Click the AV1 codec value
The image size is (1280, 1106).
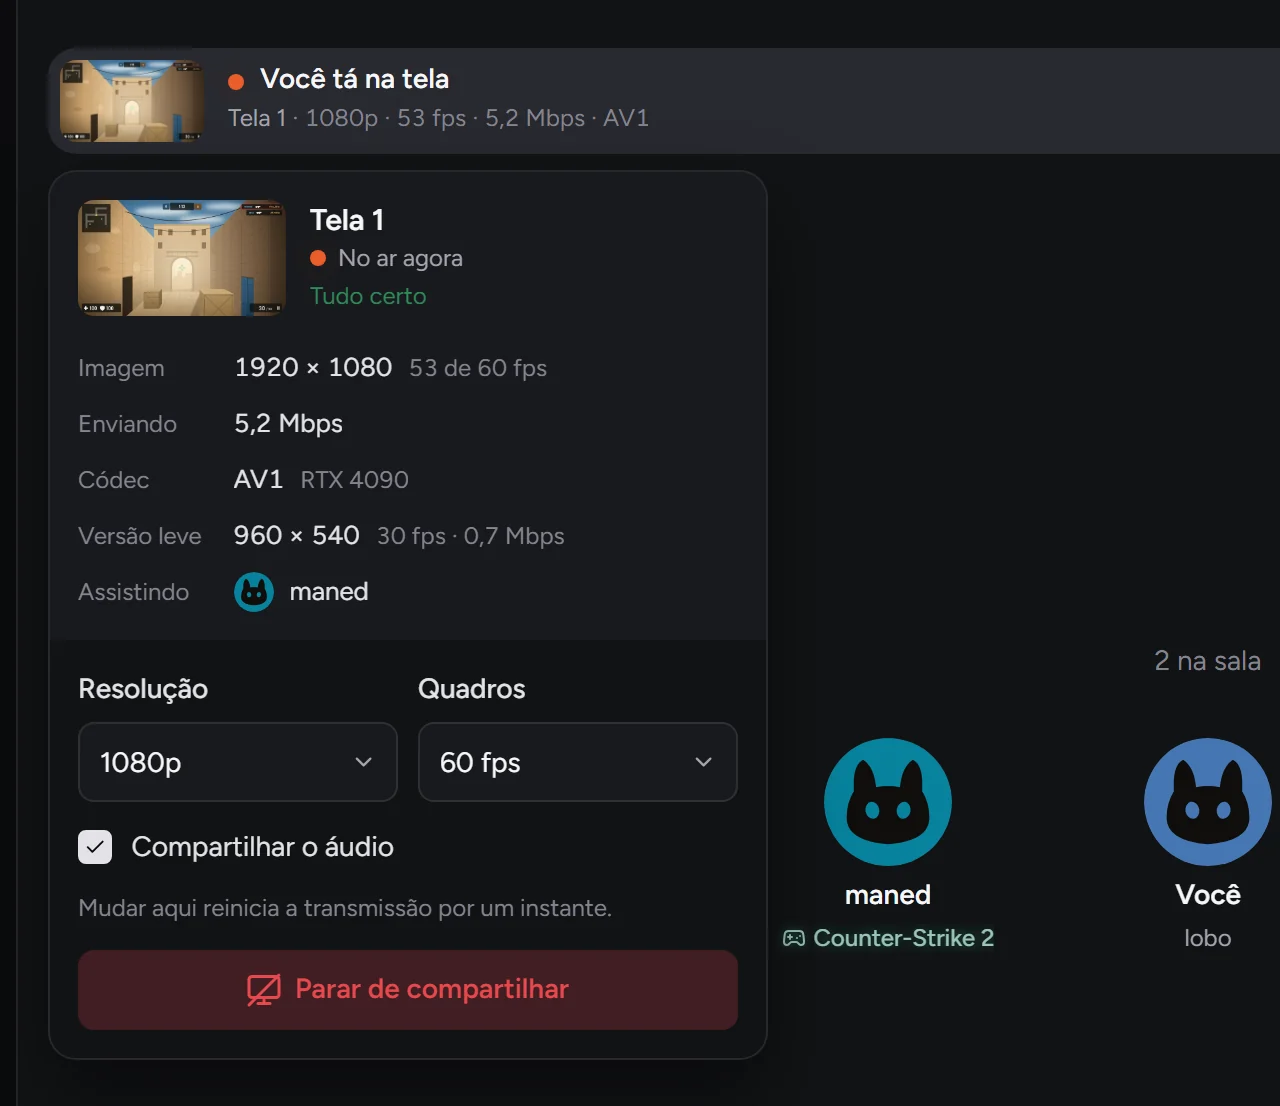tap(258, 480)
